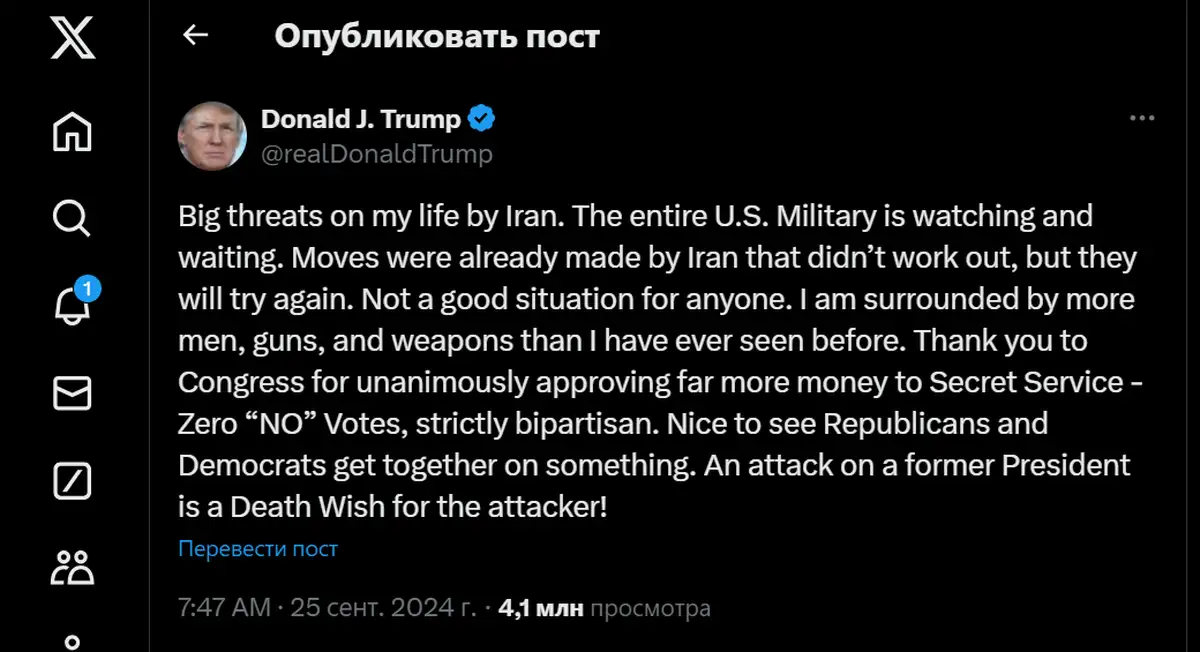Image resolution: width=1200 pixels, height=652 pixels.
Task: Open the post's three-dot more menu
Action: (x=1142, y=119)
